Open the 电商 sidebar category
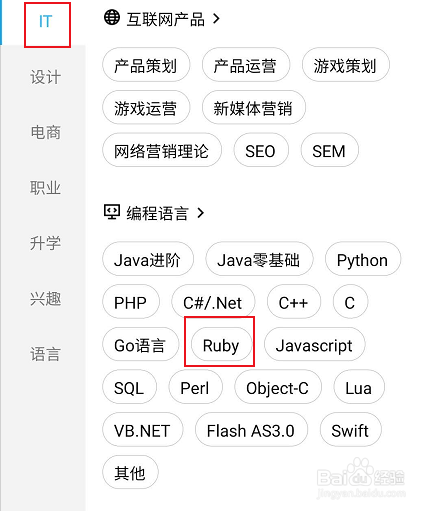Image resolution: width=434 pixels, height=511 pixels. point(45,132)
